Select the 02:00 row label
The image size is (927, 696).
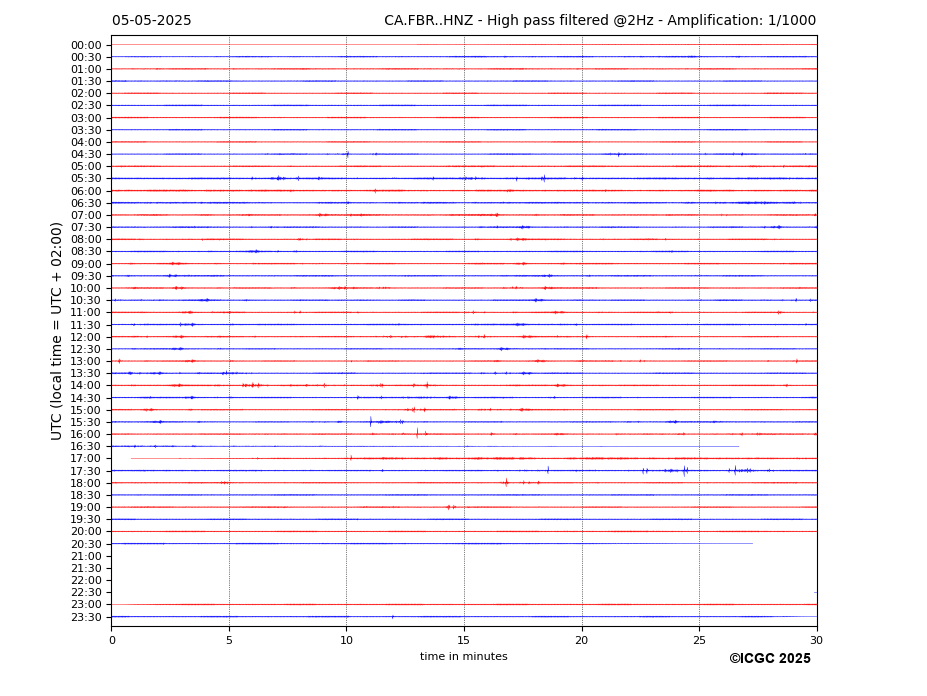tap(86, 93)
